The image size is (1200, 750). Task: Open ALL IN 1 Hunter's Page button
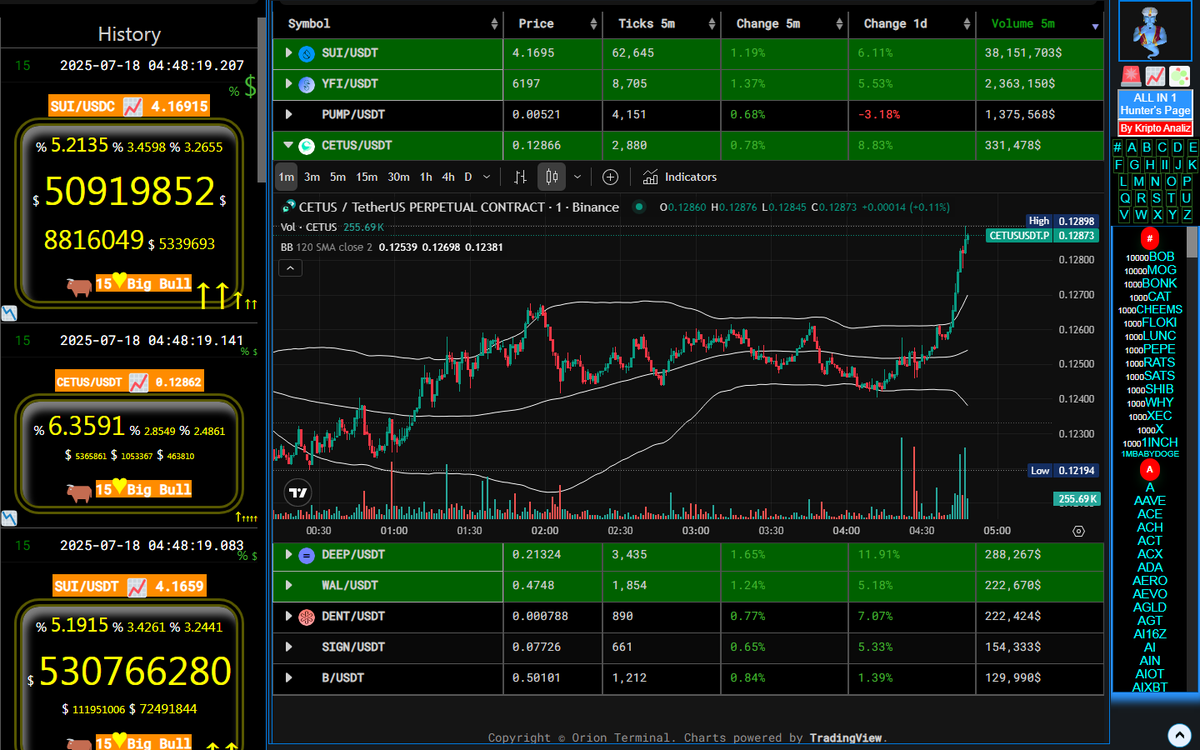[1155, 104]
